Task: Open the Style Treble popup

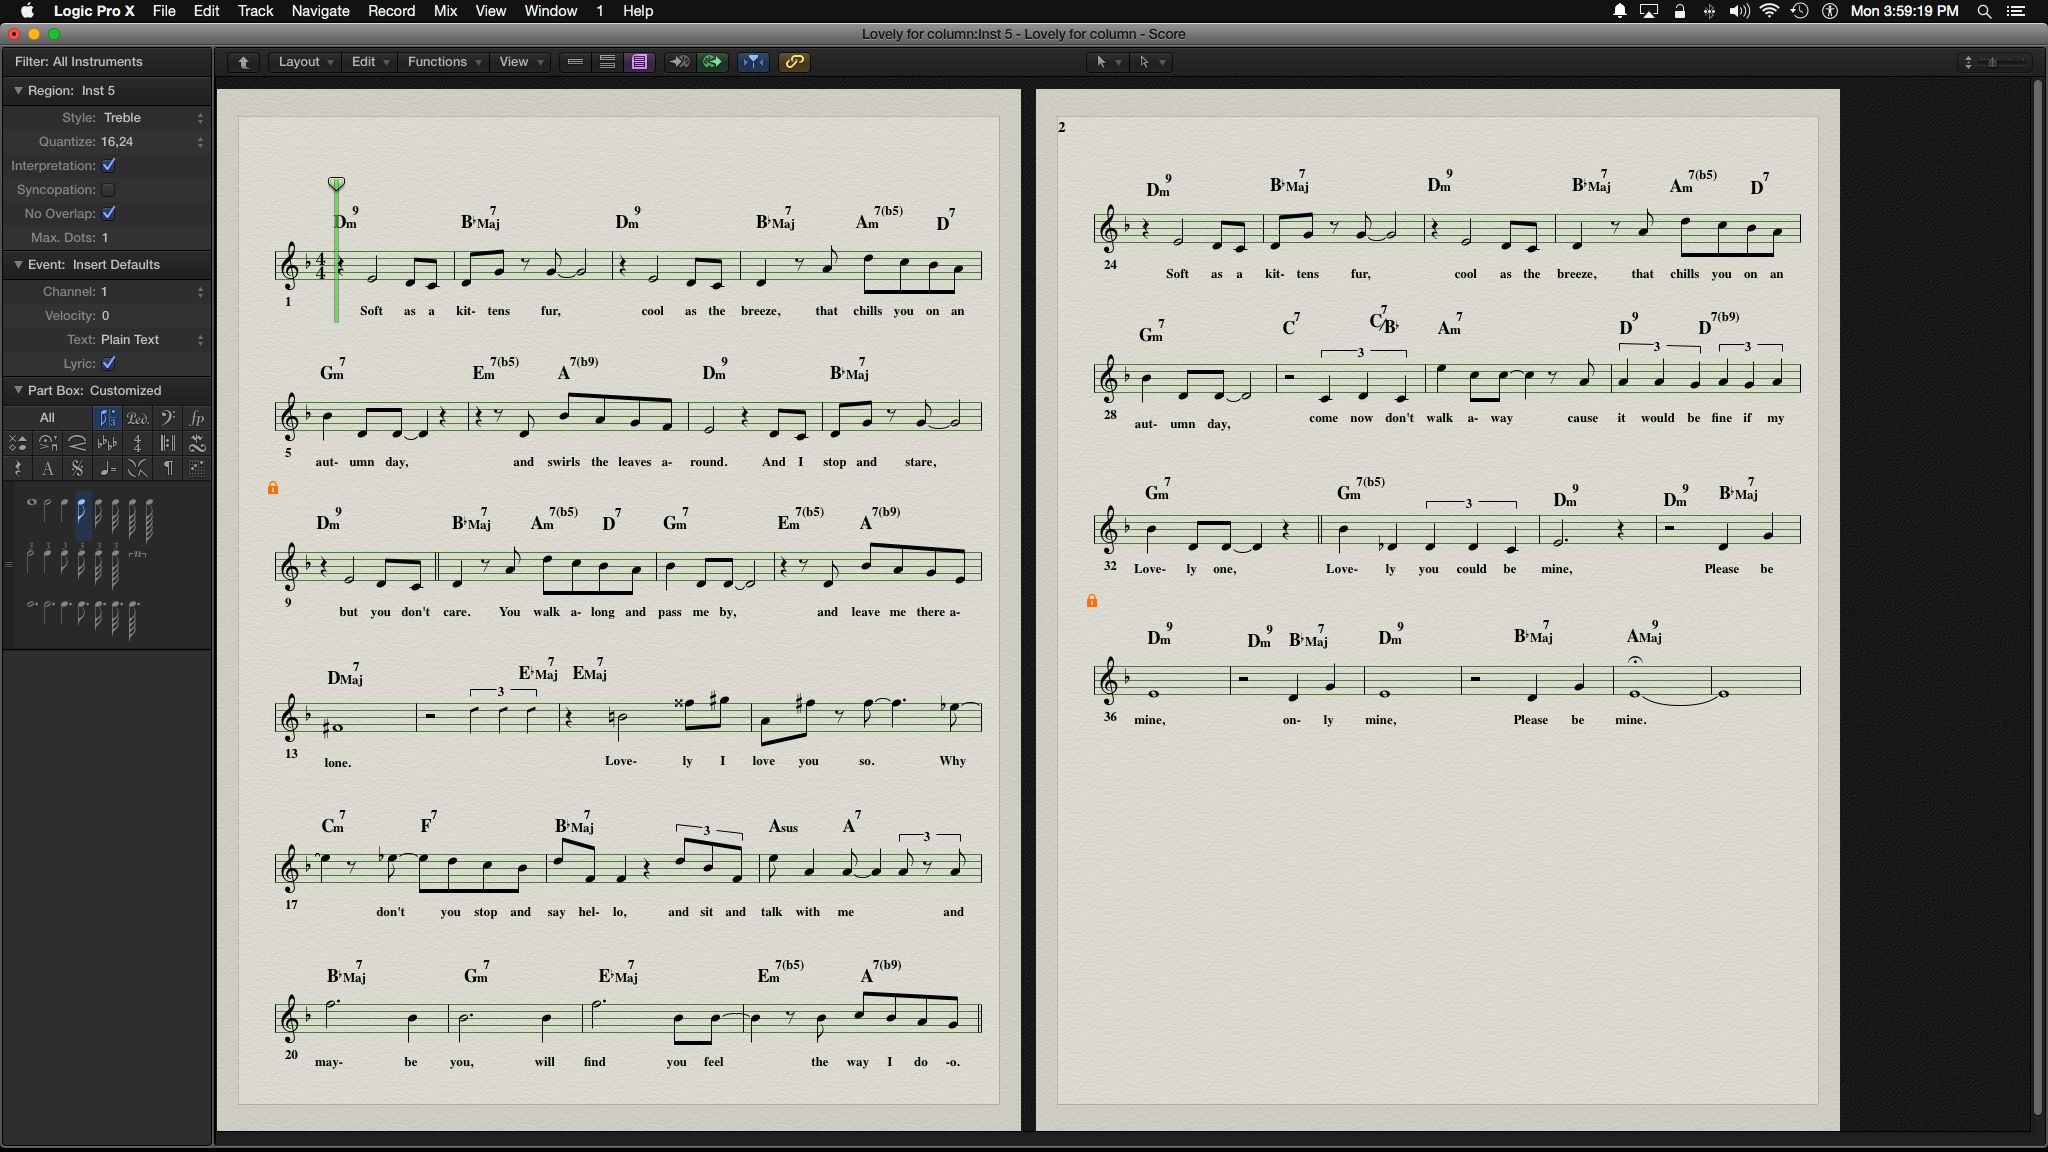Action: (153, 117)
